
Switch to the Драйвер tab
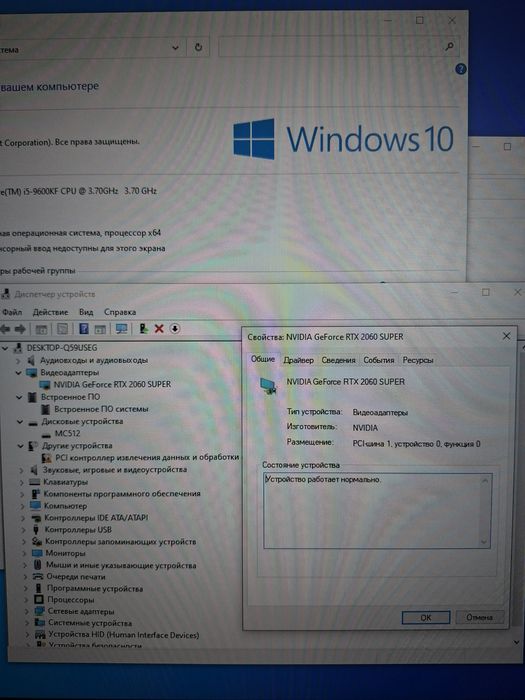(298, 360)
